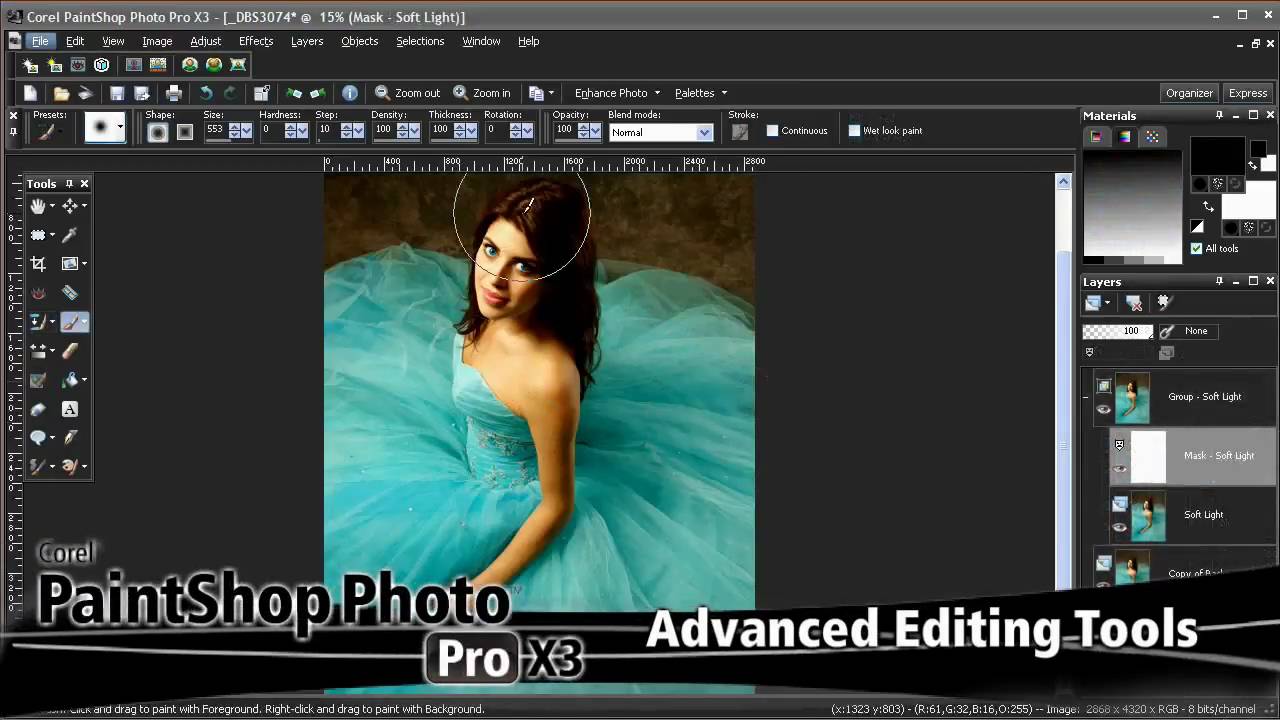Screen dimensions: 1280x720
Task: Open the Paste options dropdown arrow
Action: pos(551,93)
